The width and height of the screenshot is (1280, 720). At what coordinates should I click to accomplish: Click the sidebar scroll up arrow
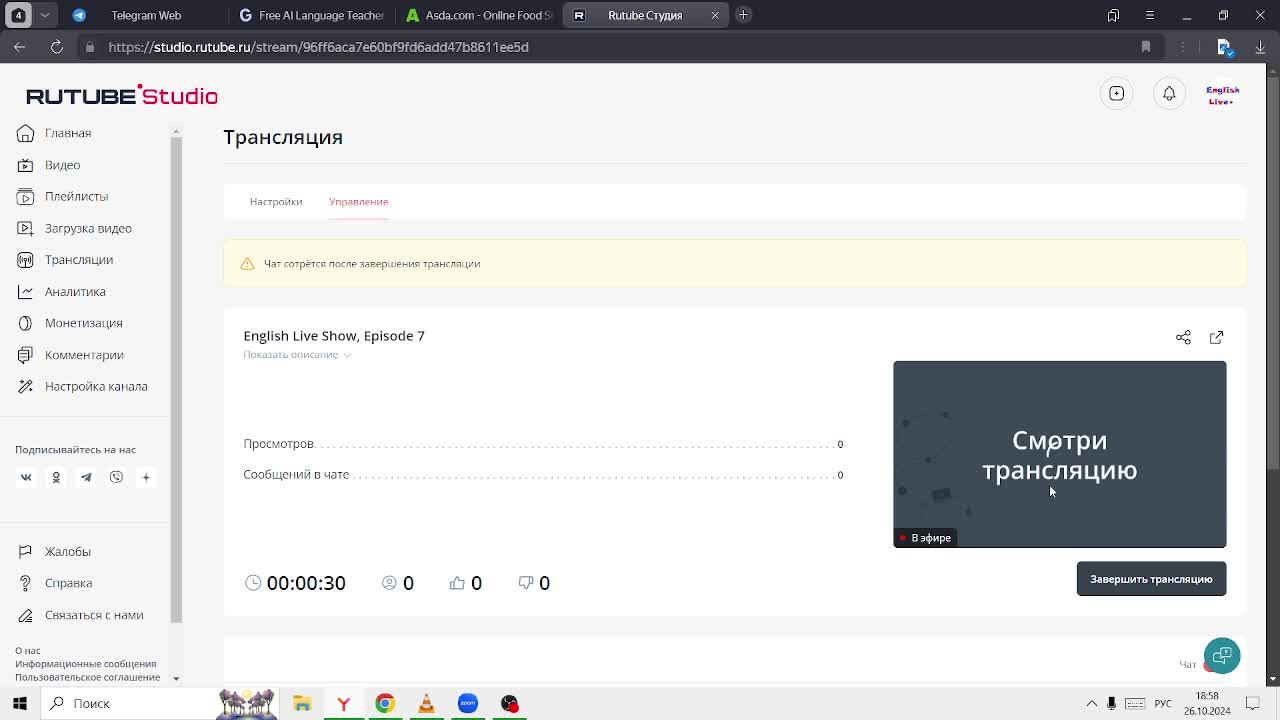[x=176, y=132]
